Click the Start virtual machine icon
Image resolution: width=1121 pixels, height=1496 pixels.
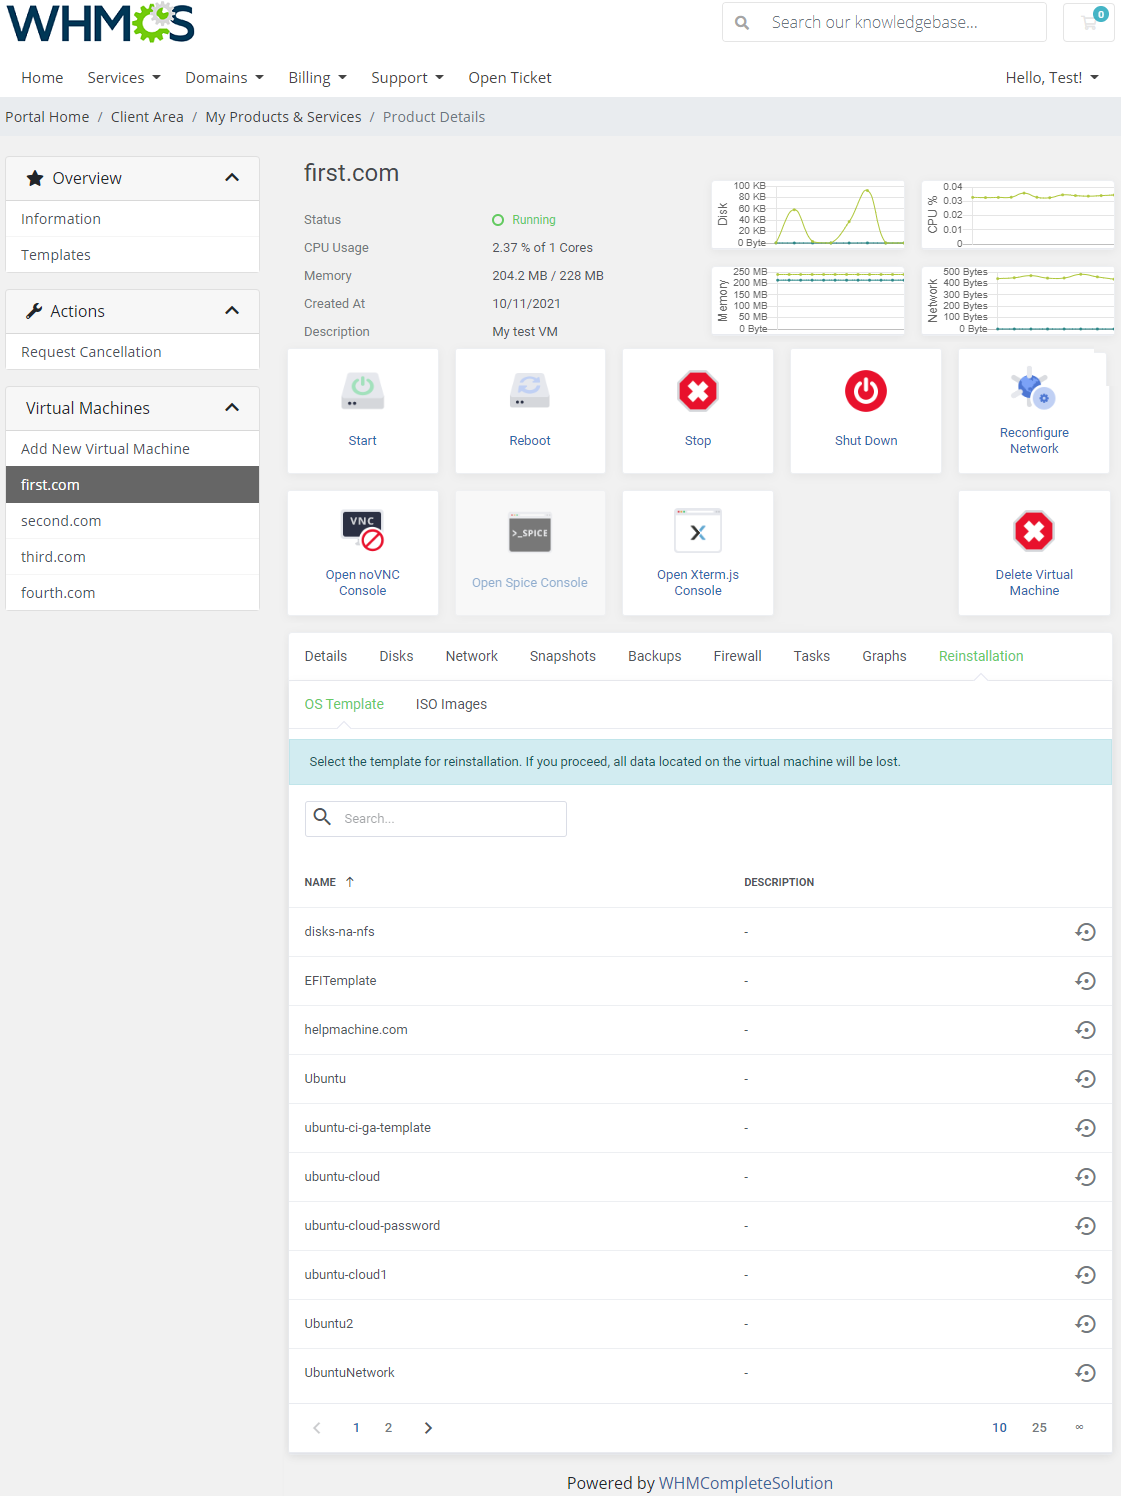[x=362, y=391]
